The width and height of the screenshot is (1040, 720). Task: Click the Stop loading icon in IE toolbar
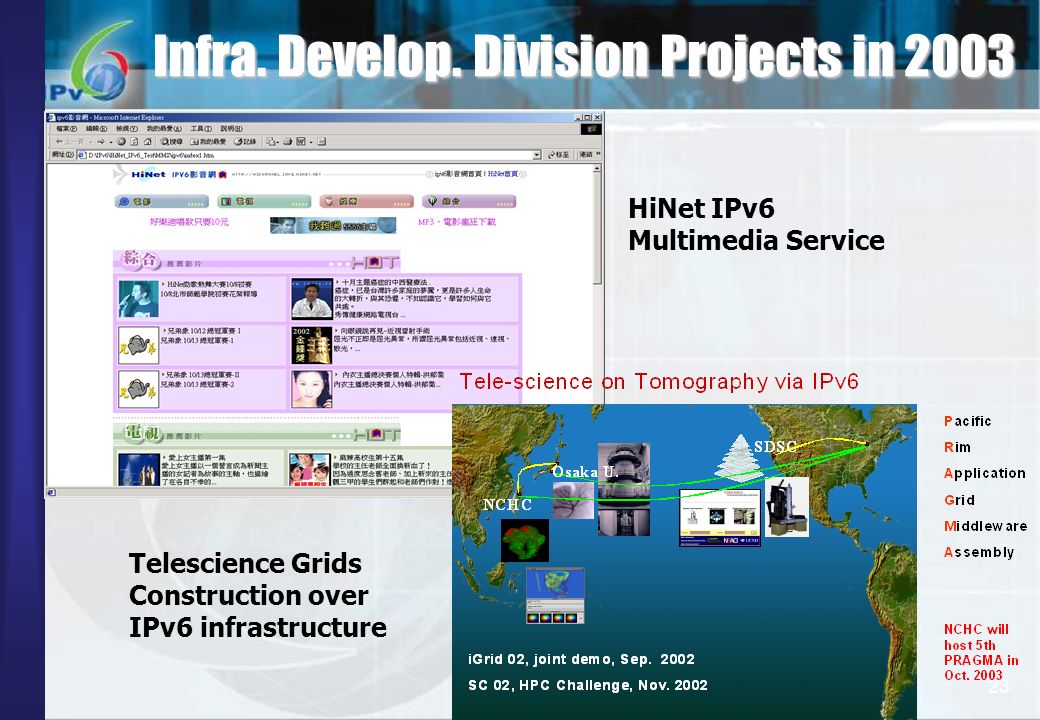[x=121, y=141]
